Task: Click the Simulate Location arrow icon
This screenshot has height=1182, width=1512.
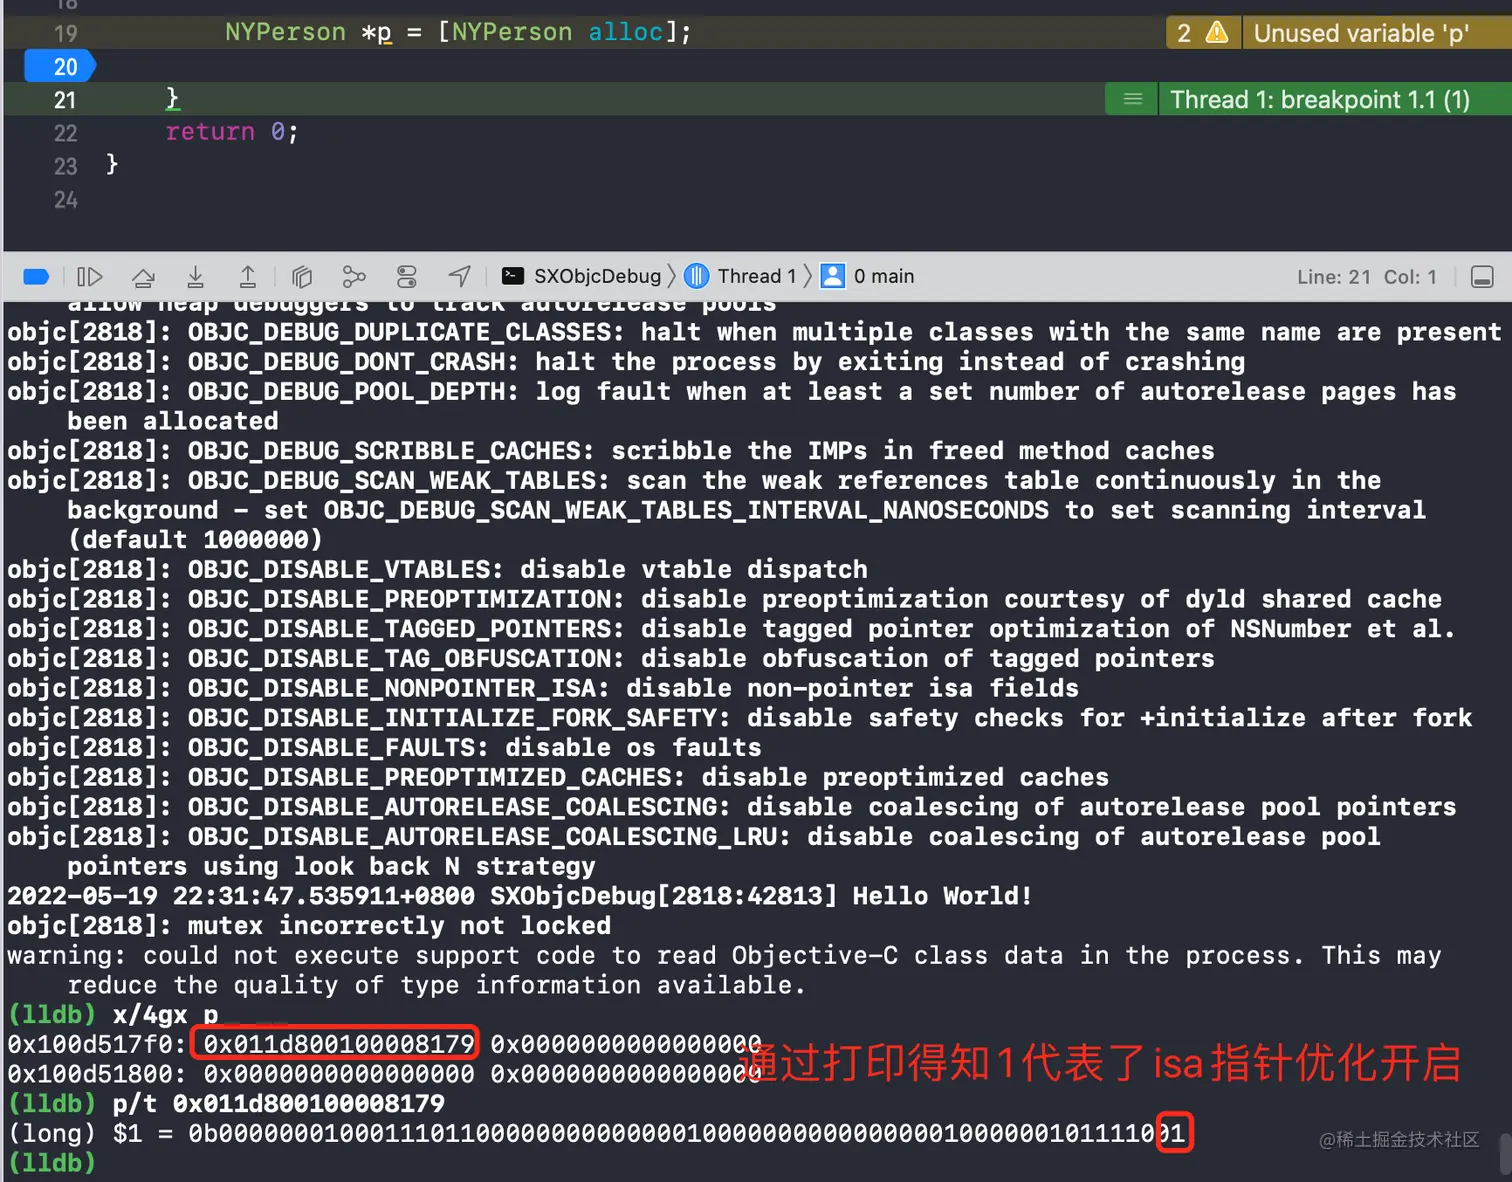Action: tap(459, 276)
